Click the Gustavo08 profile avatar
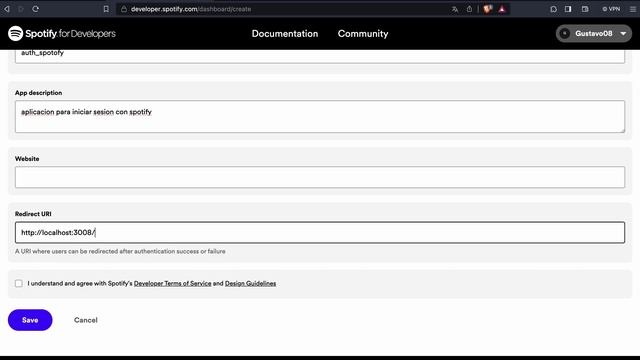The width and height of the screenshot is (640, 360). click(x=565, y=33)
